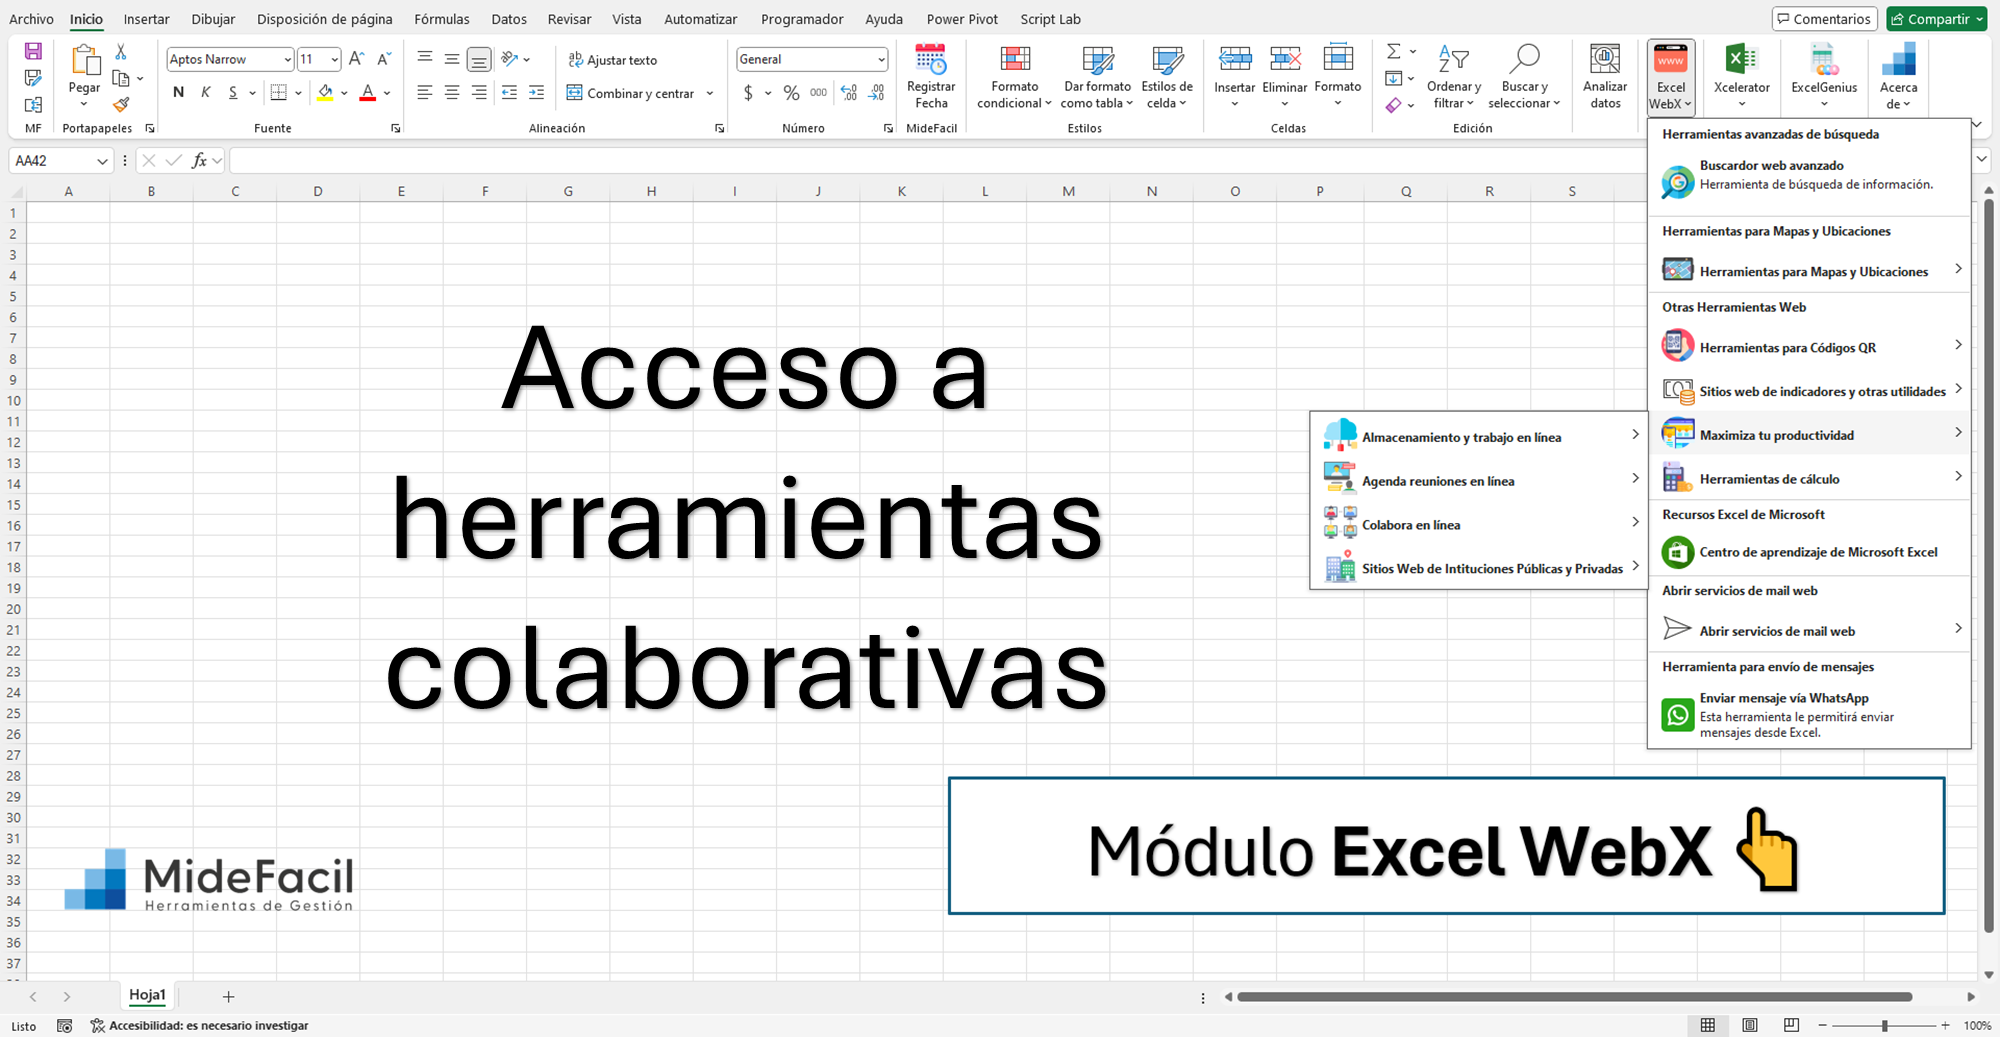
Task: Switch to page layout view
Action: point(1750,1025)
